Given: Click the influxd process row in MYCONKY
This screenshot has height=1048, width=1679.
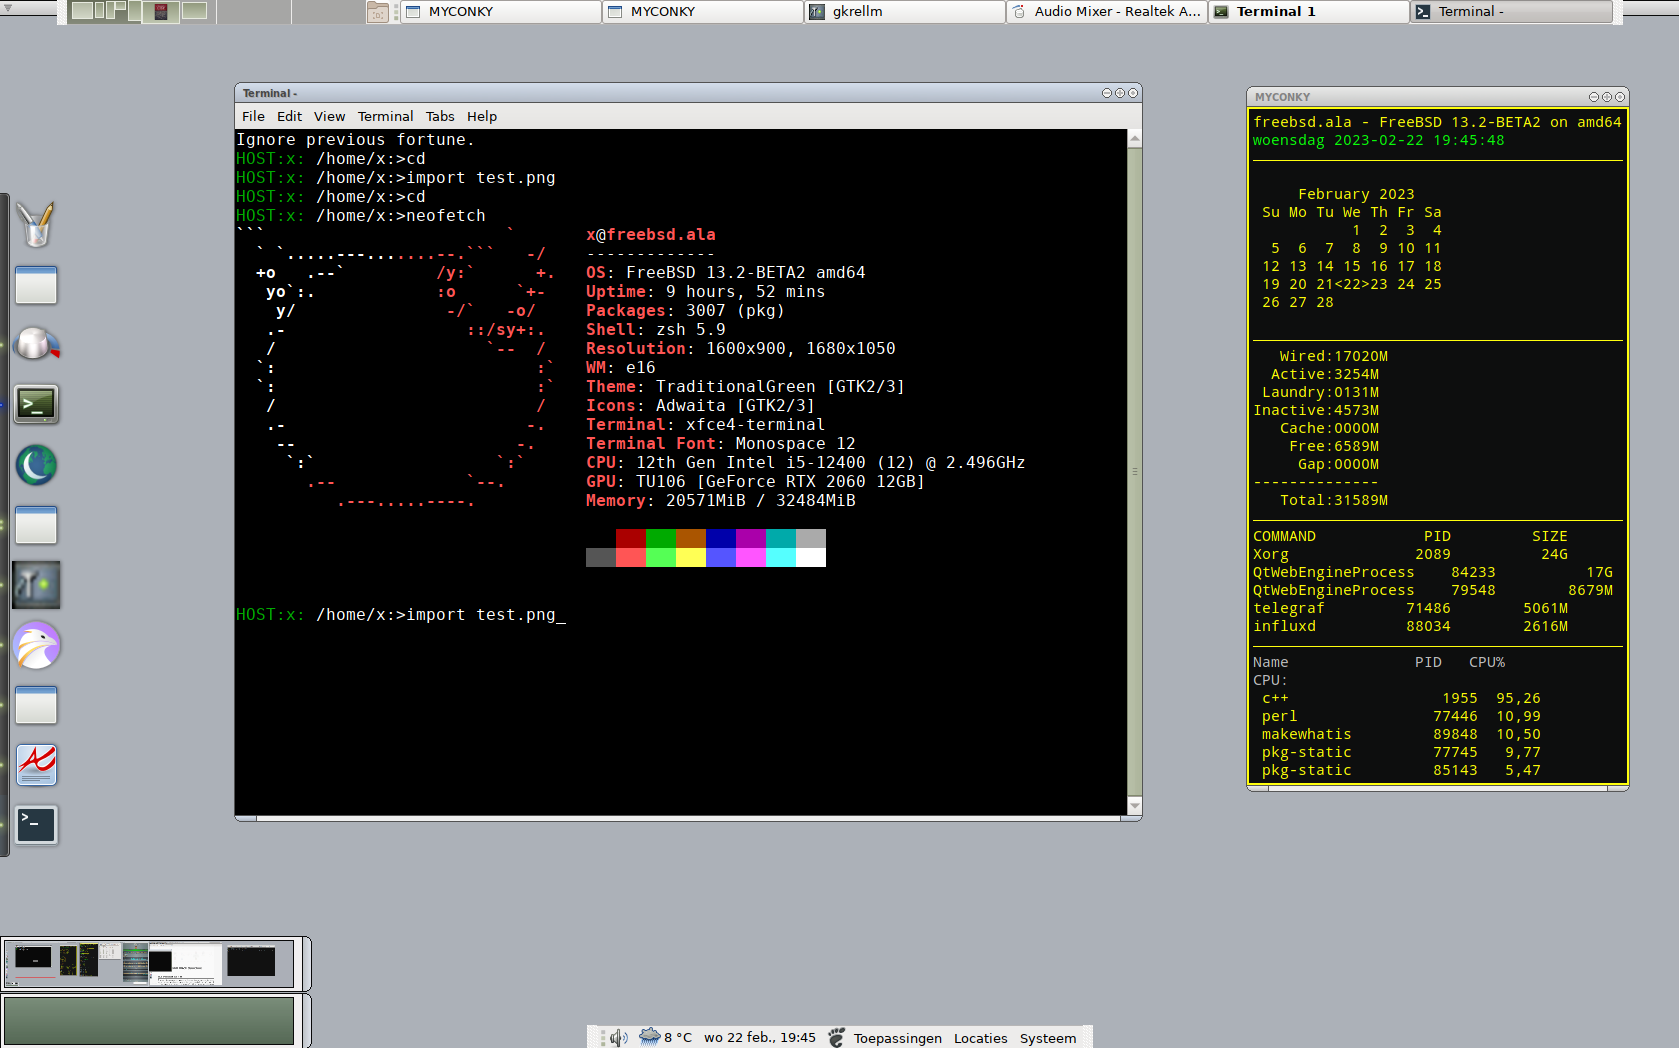Looking at the screenshot, I should (x=1410, y=626).
